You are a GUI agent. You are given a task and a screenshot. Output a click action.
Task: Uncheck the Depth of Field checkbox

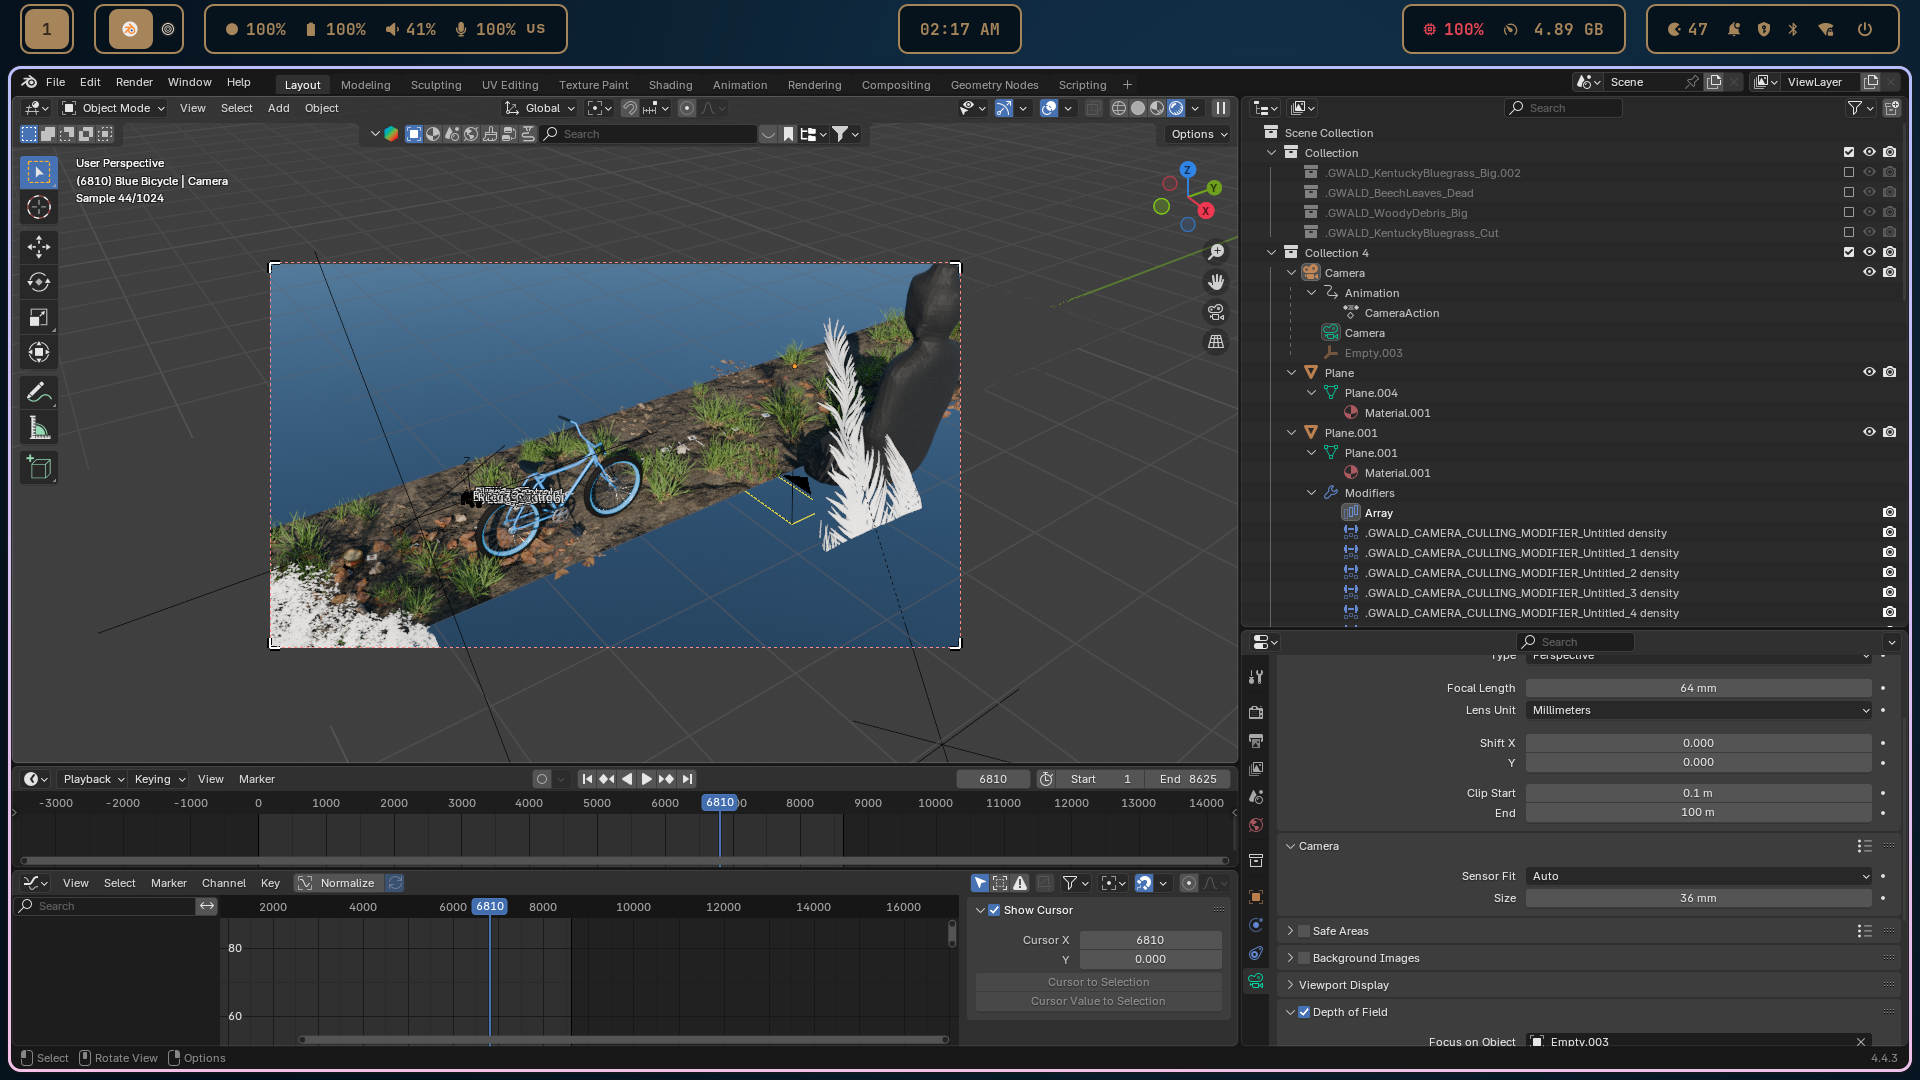point(1304,1012)
